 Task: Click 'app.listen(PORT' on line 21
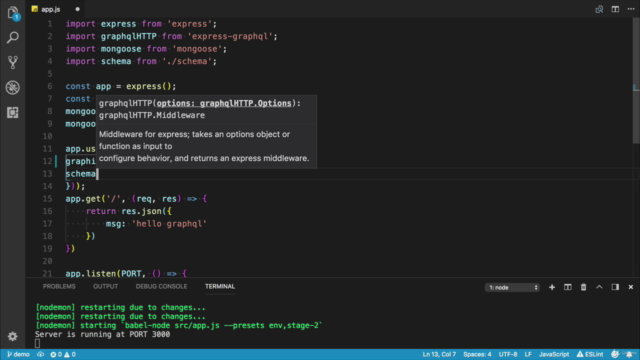[103, 273]
